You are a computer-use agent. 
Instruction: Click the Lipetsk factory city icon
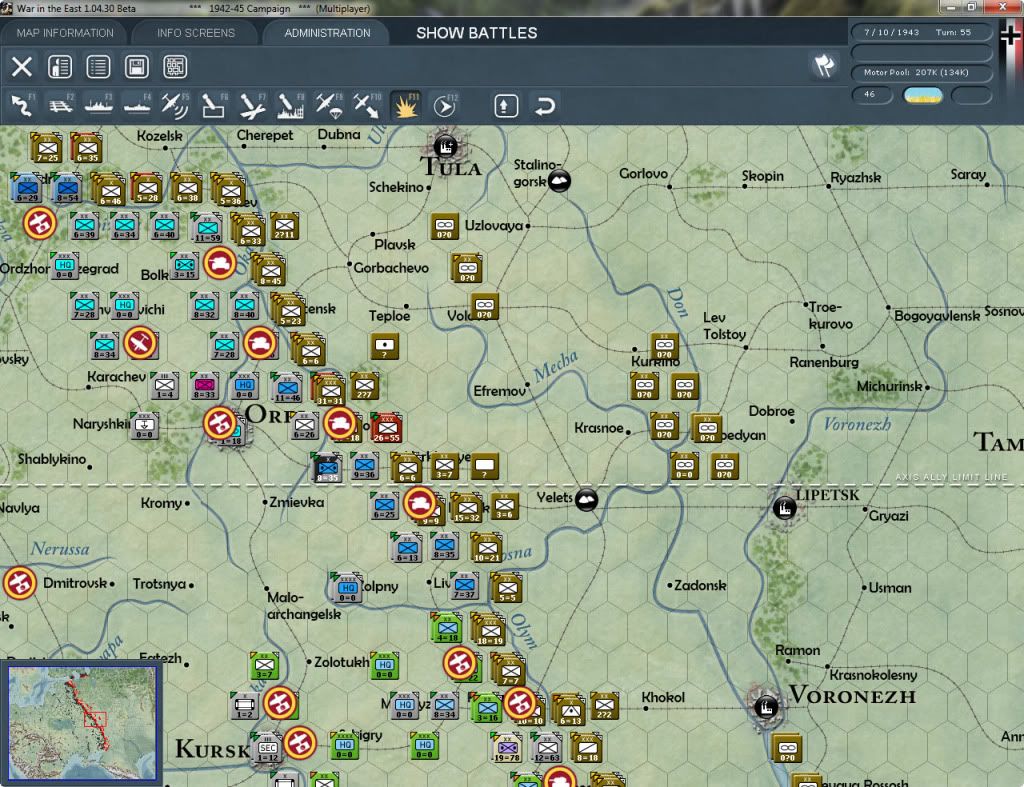pyautogui.click(x=784, y=507)
